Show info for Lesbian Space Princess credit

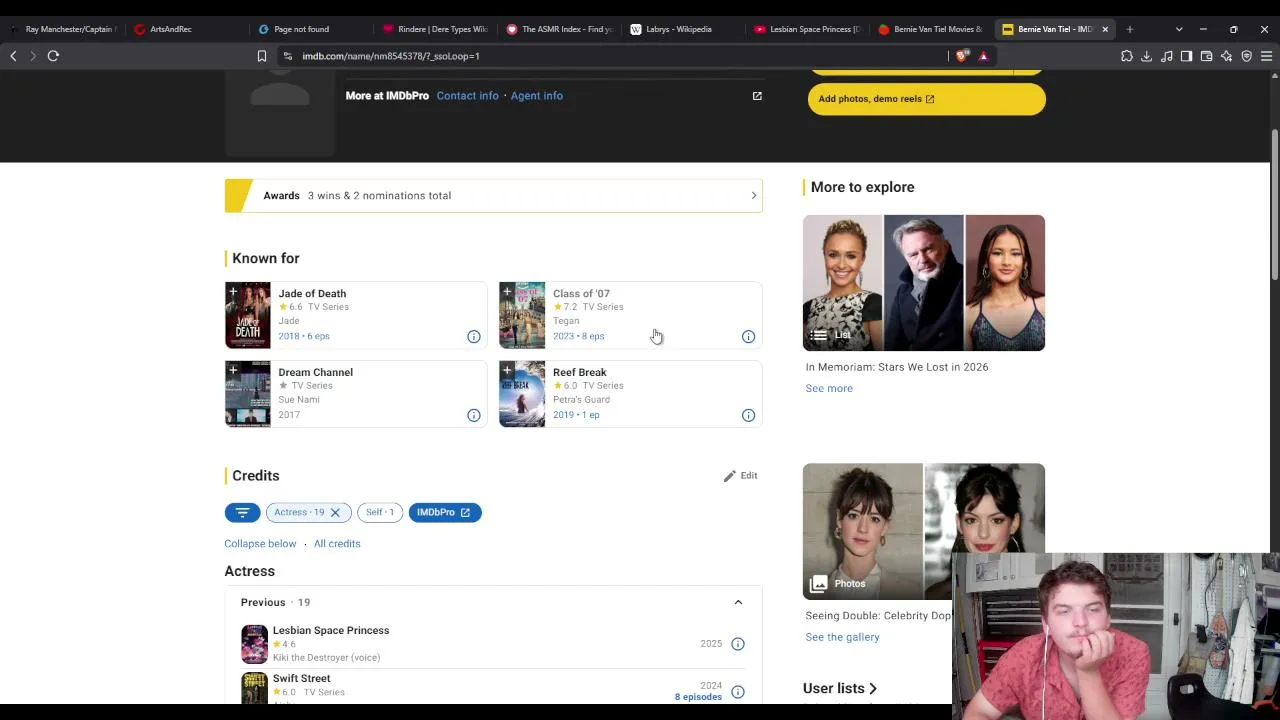(x=738, y=644)
